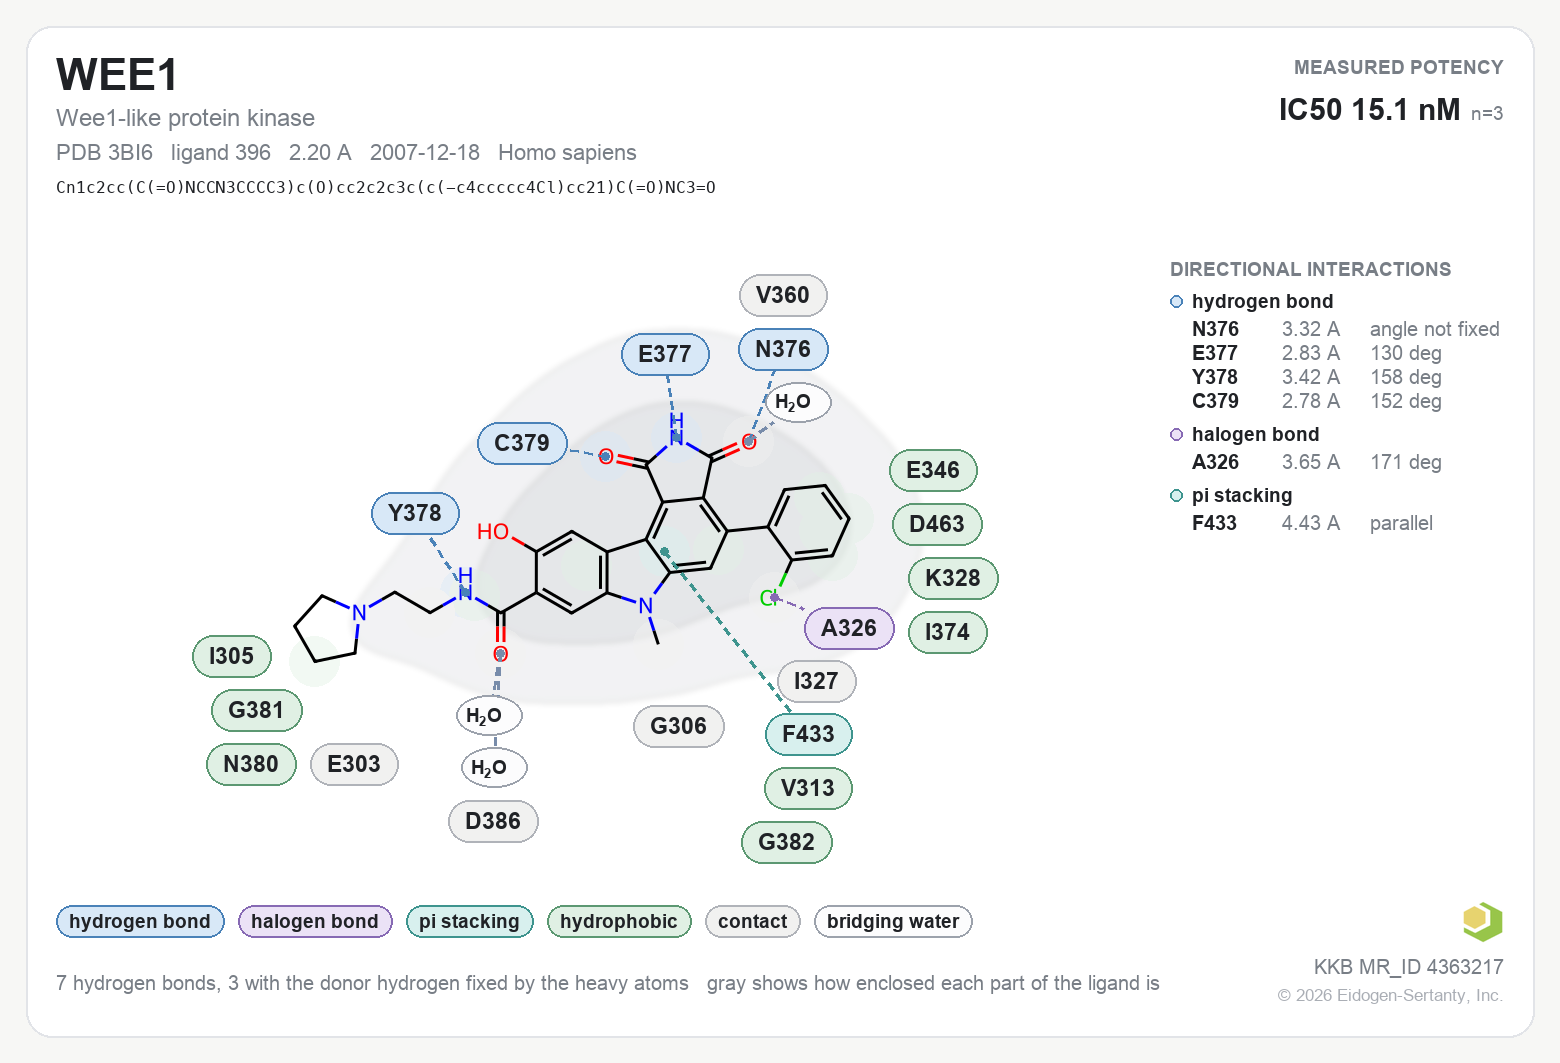Click the 4.43 A distance value for F433
Image resolution: width=1560 pixels, height=1063 pixels.
pos(1310,523)
